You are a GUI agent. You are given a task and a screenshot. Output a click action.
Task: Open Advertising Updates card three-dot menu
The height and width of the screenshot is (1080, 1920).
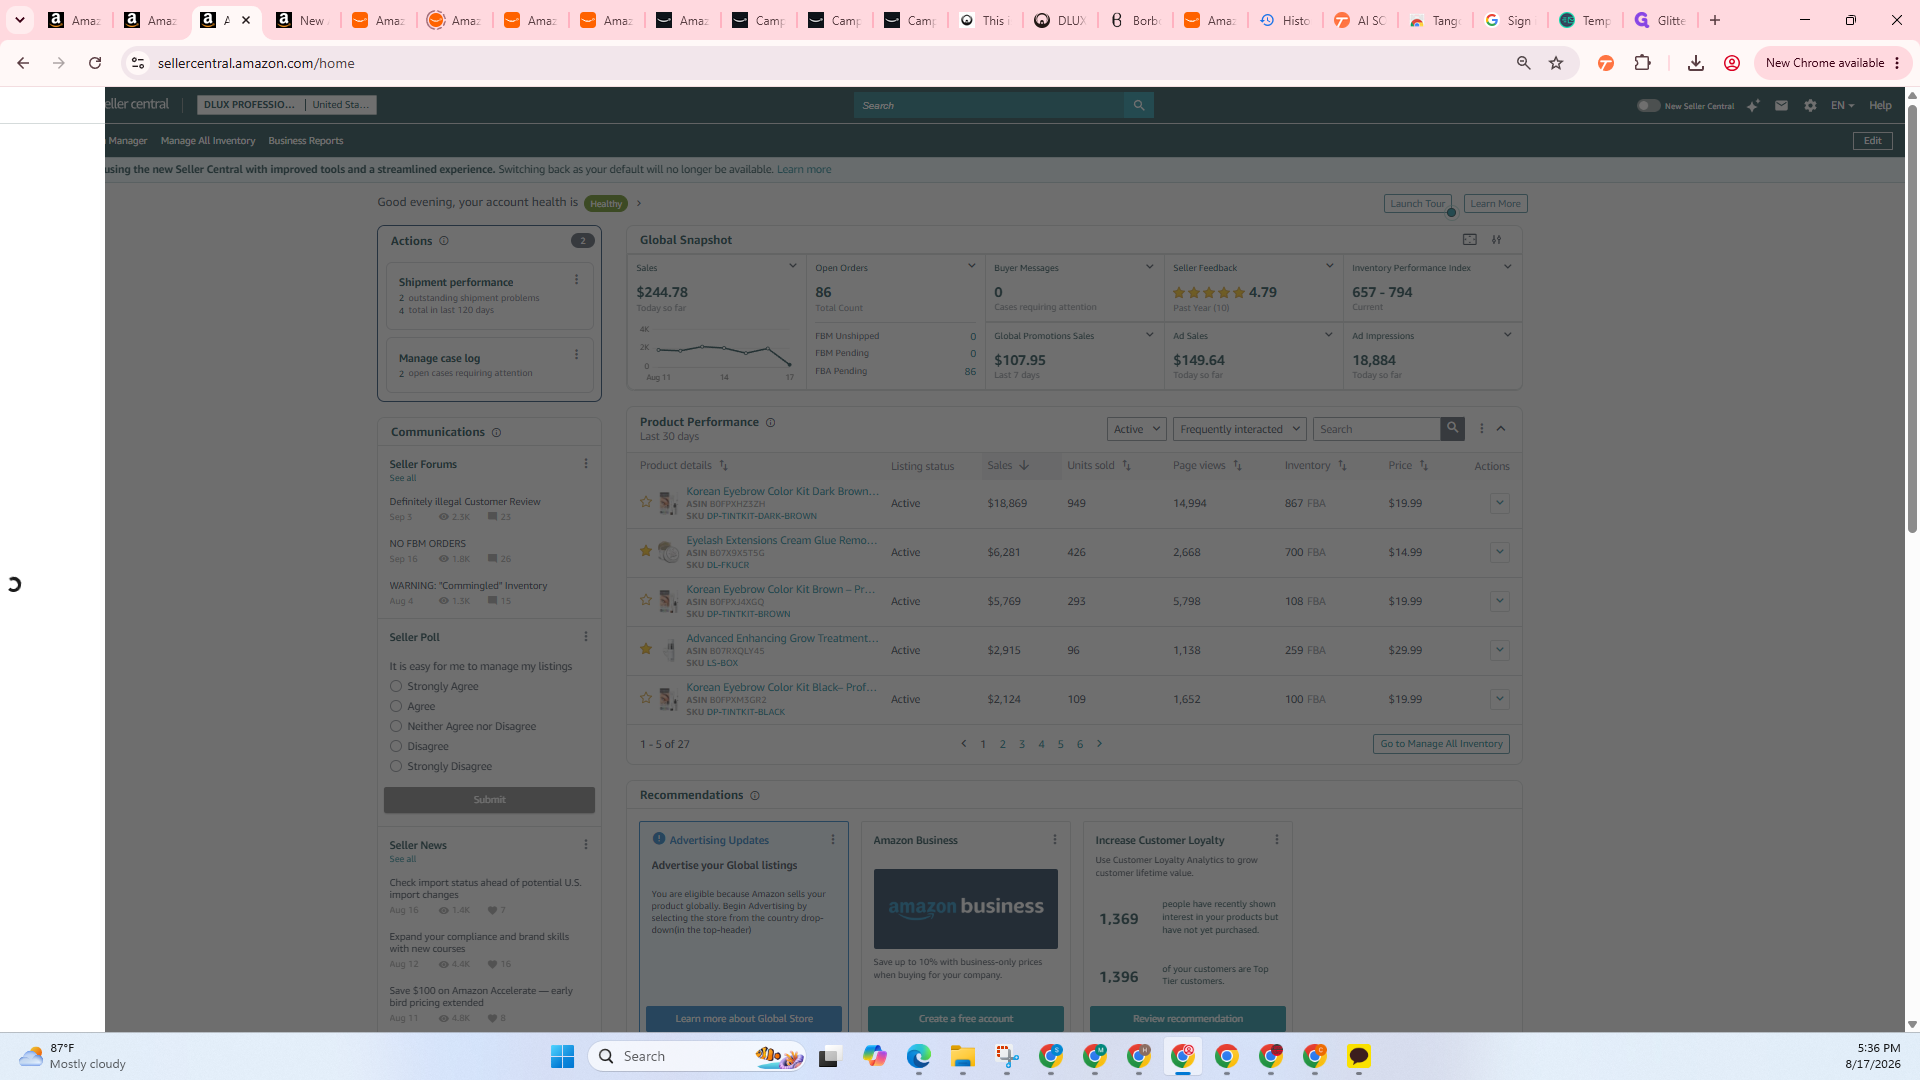(833, 840)
